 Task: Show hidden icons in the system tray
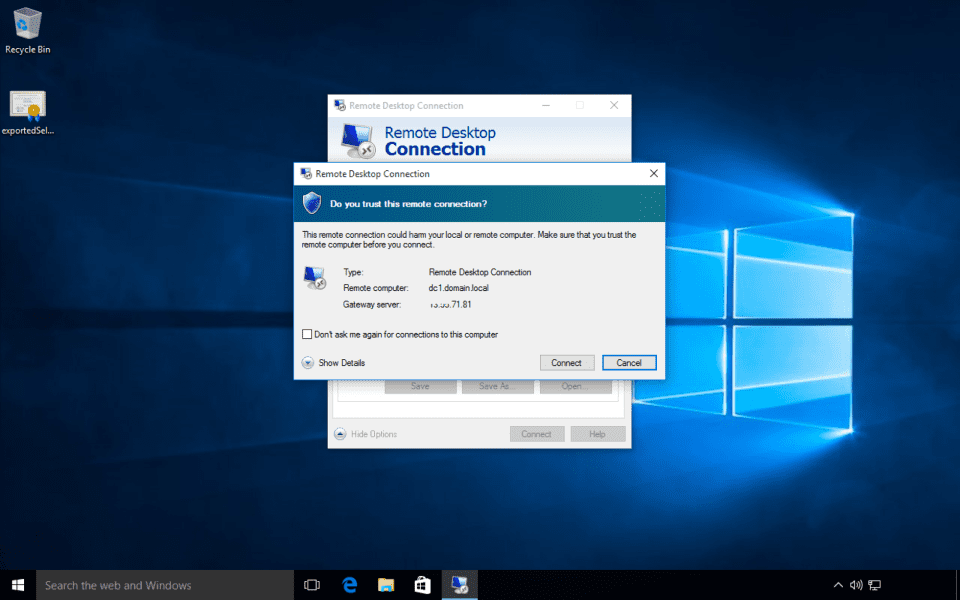[837, 584]
